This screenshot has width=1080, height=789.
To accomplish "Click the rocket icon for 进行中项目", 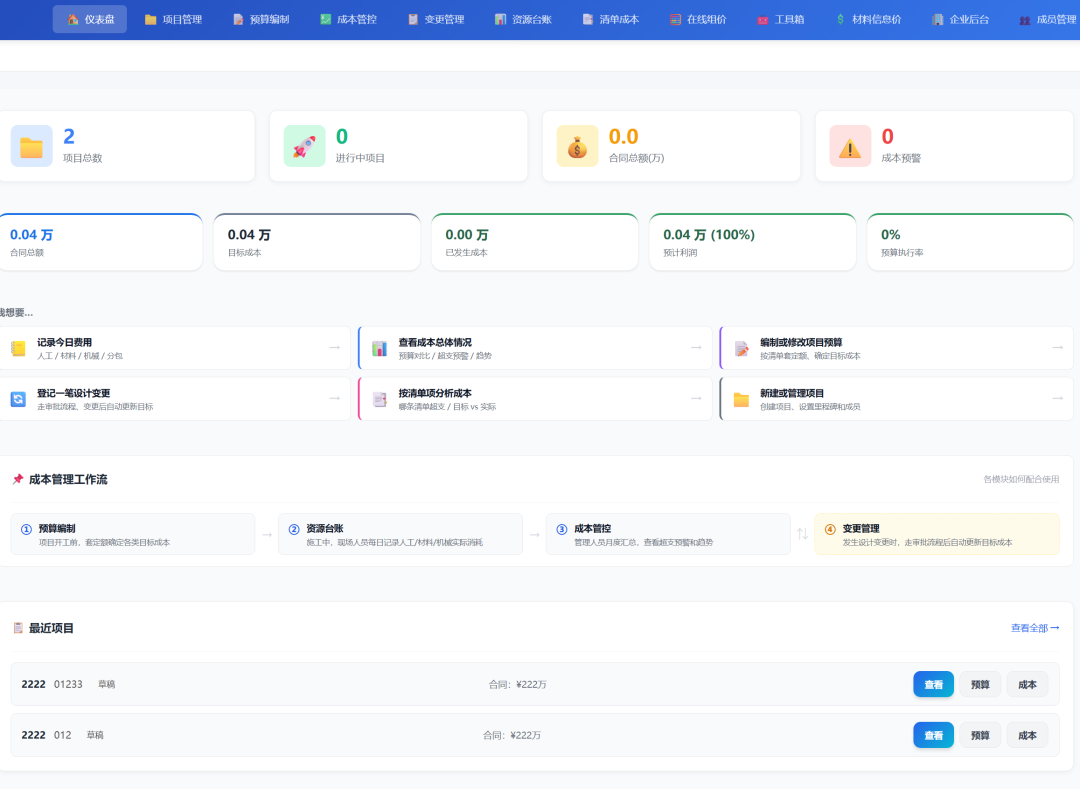I will (x=304, y=147).
